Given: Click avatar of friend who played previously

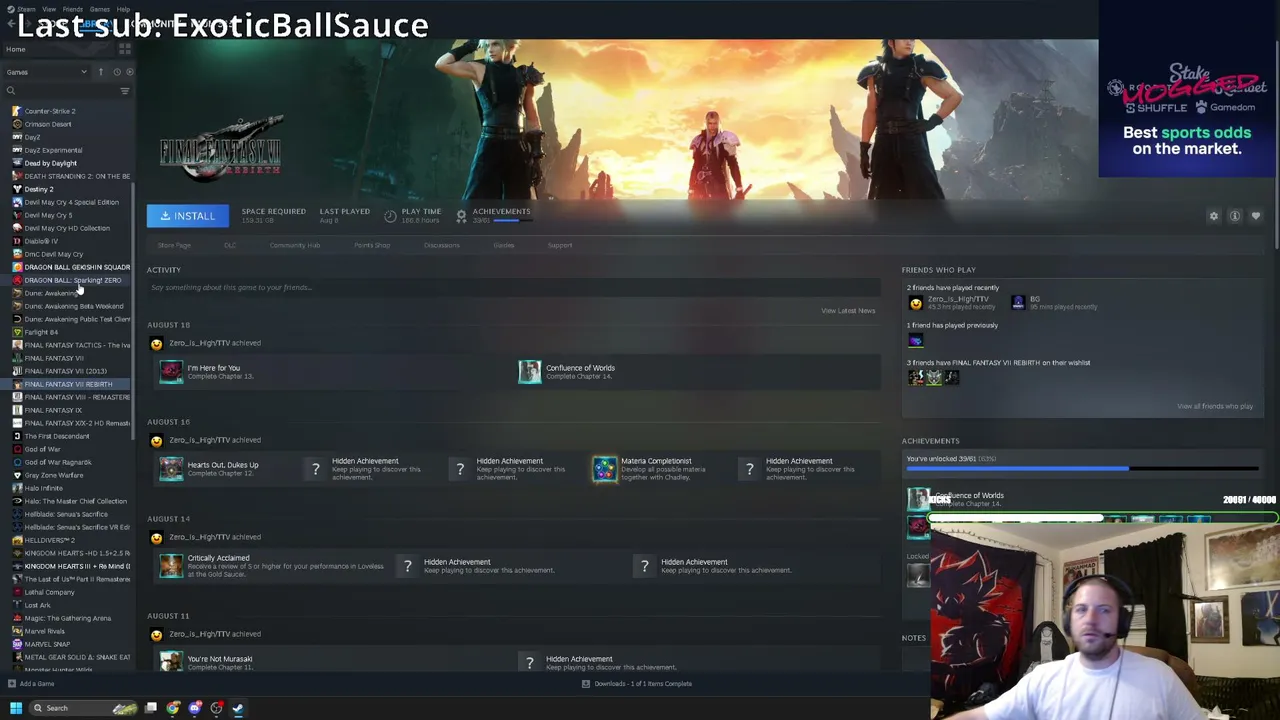Looking at the screenshot, I should (x=915, y=341).
